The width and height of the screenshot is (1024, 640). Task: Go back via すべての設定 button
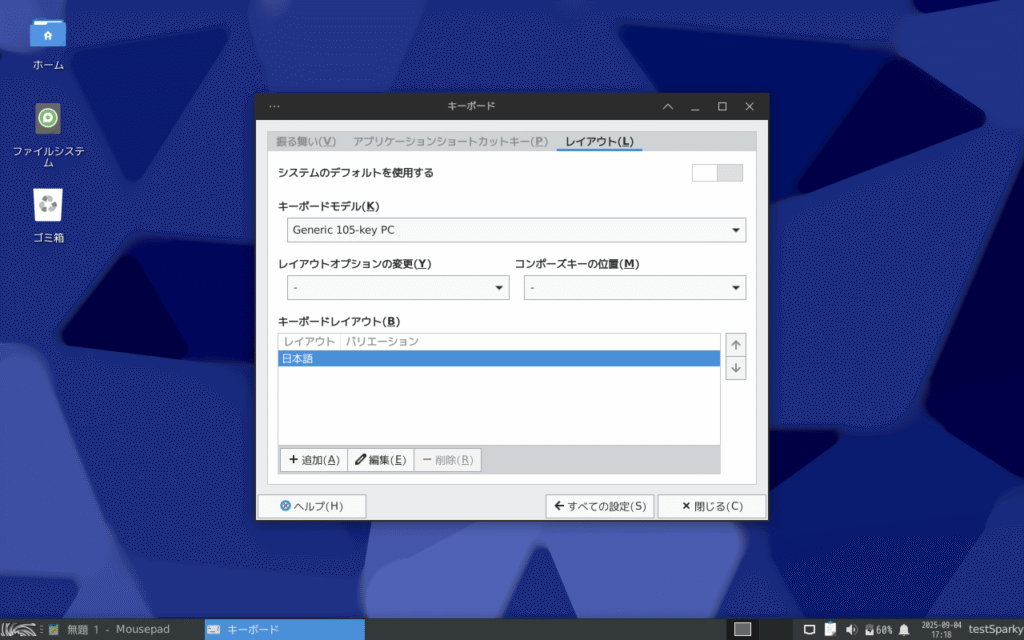tap(599, 506)
